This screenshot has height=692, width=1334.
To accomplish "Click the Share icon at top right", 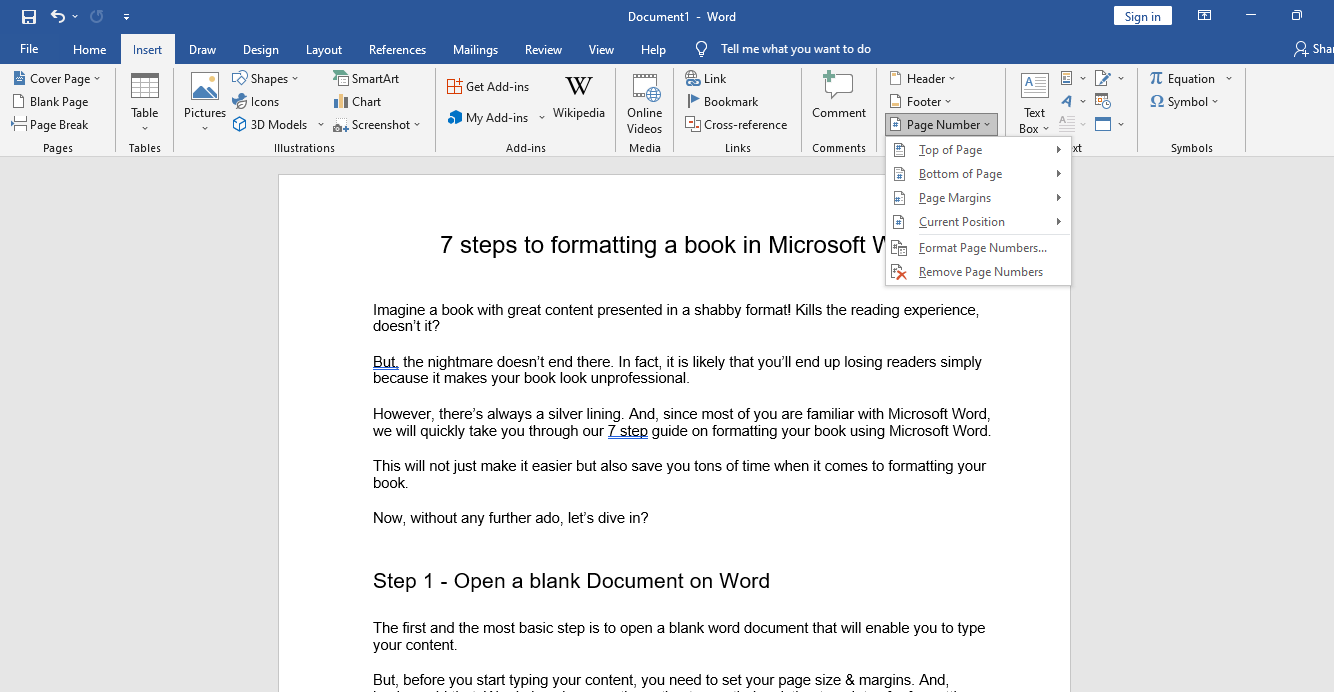I will [1301, 49].
